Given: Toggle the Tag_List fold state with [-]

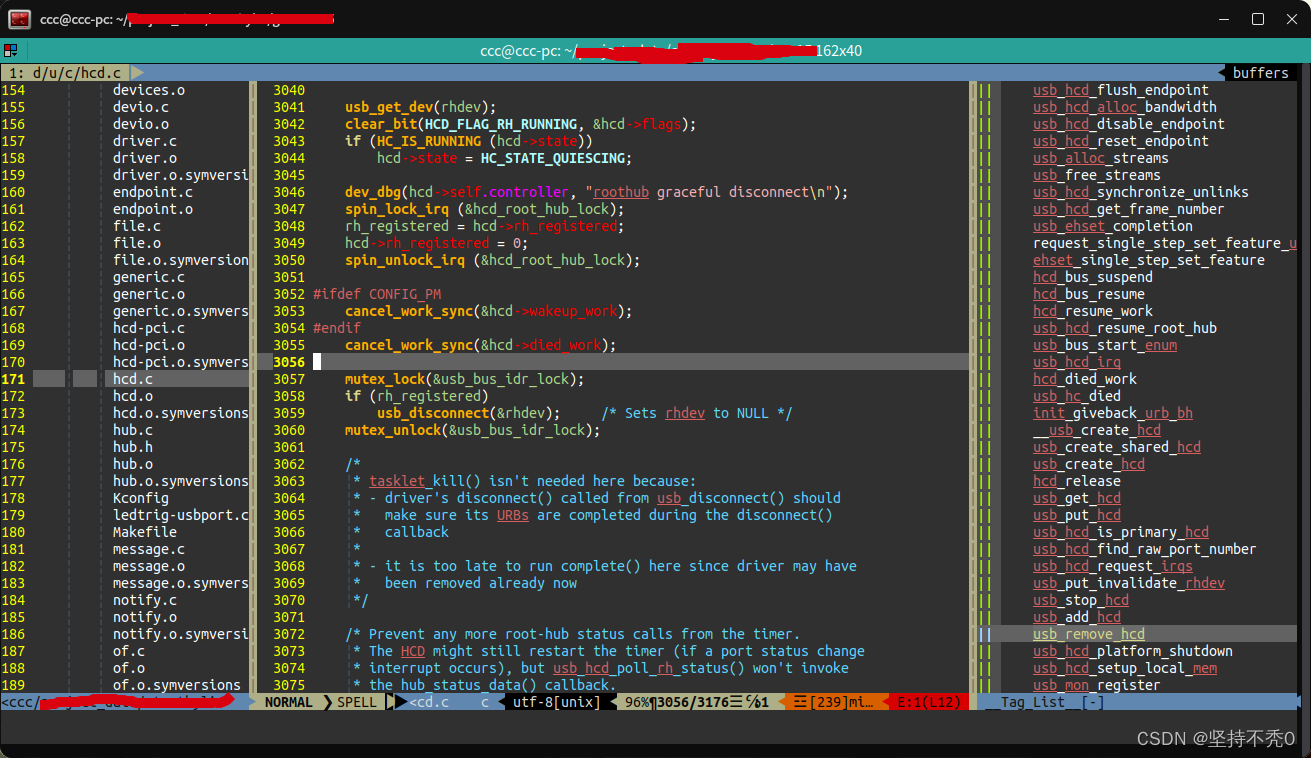Looking at the screenshot, I should coord(1093,701).
